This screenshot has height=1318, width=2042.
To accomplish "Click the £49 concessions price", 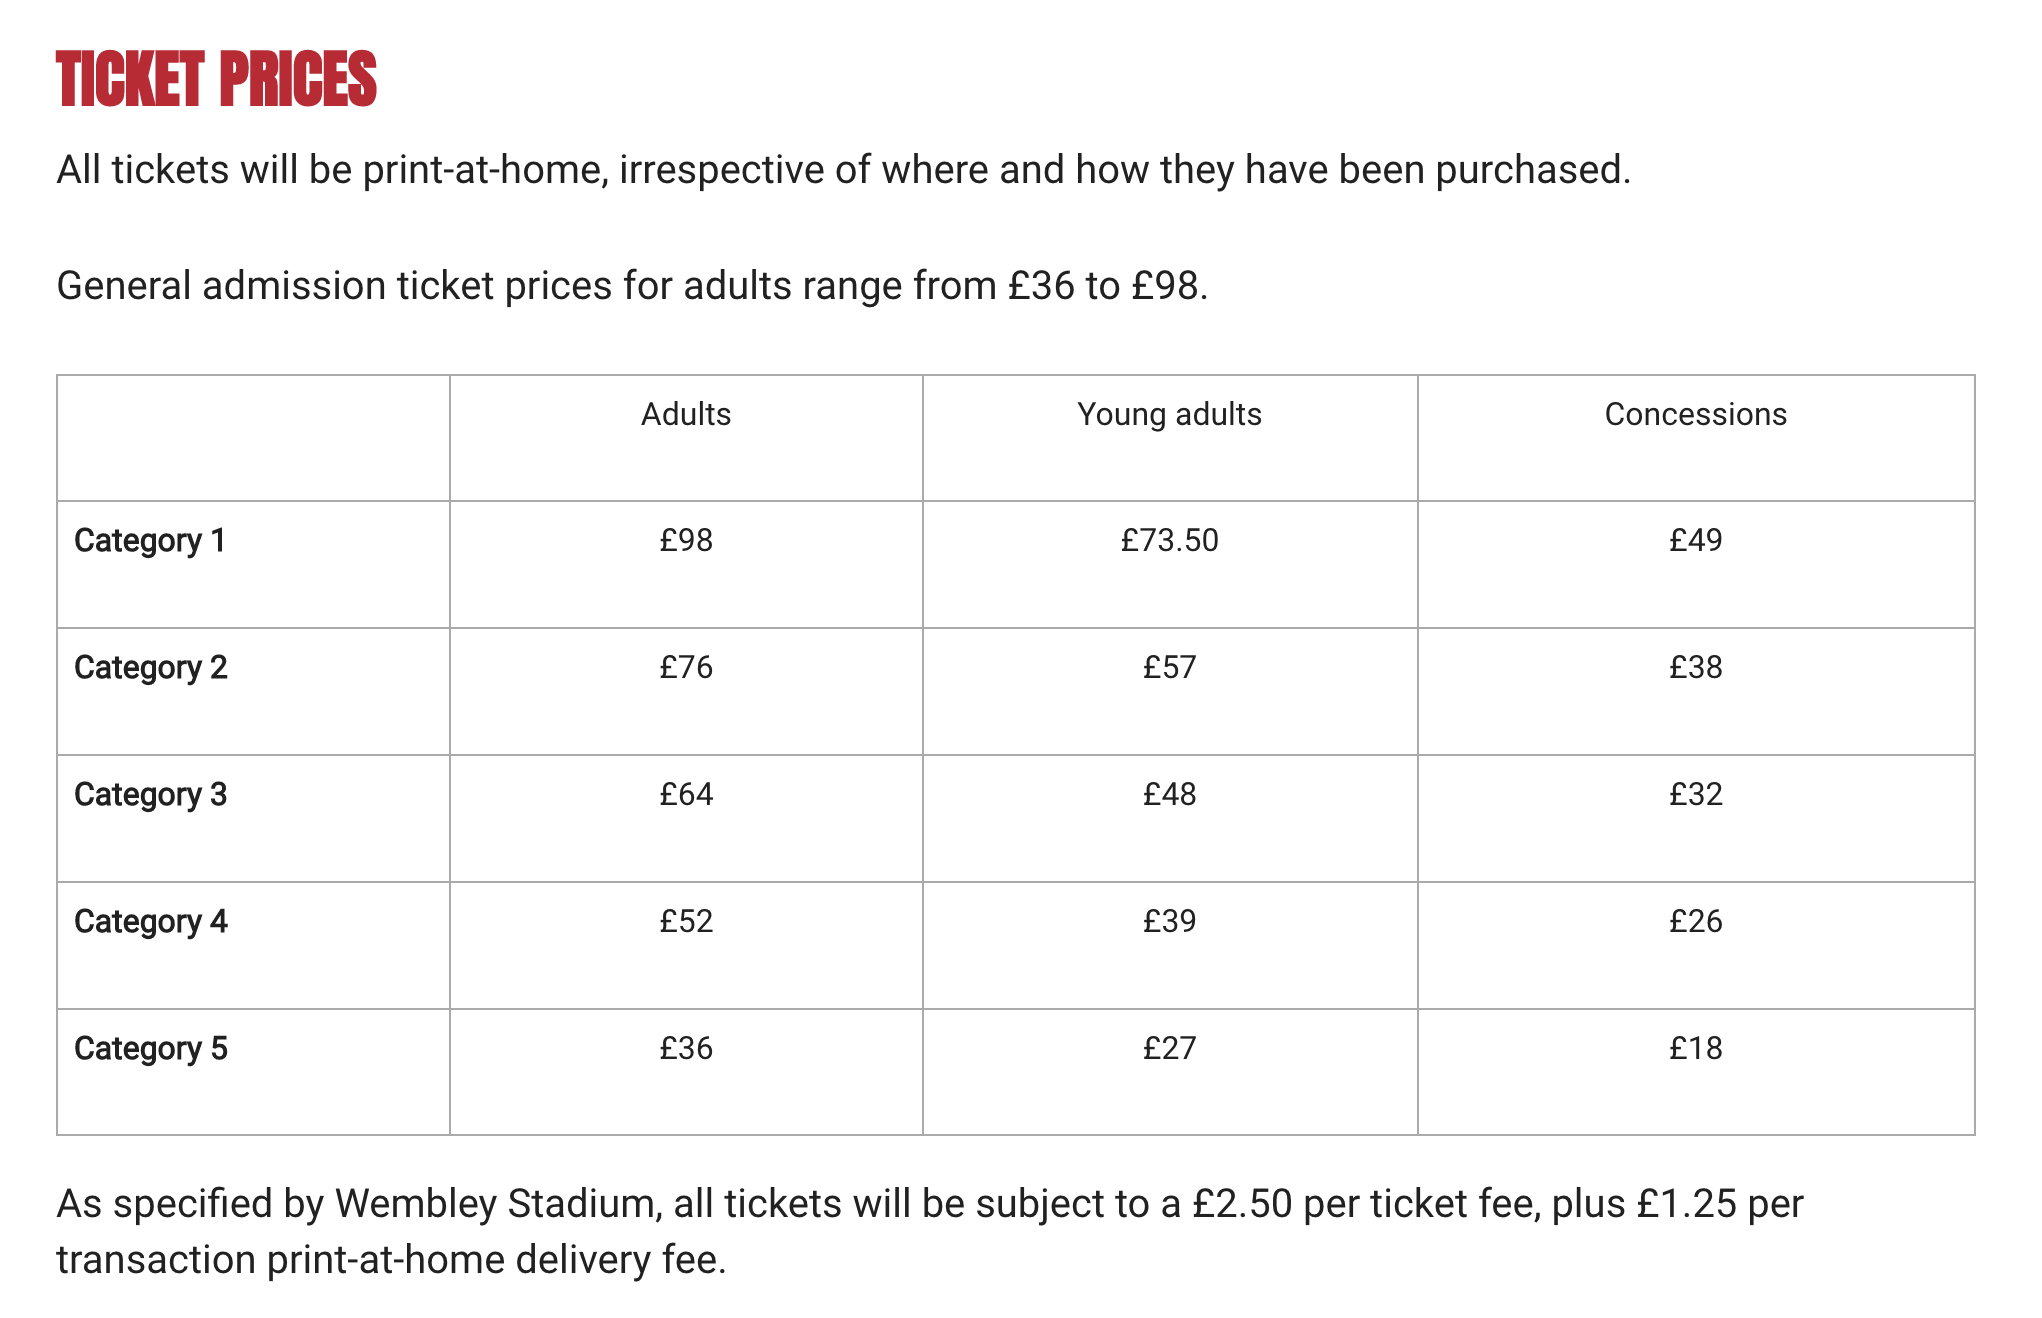I will pyautogui.click(x=1695, y=540).
